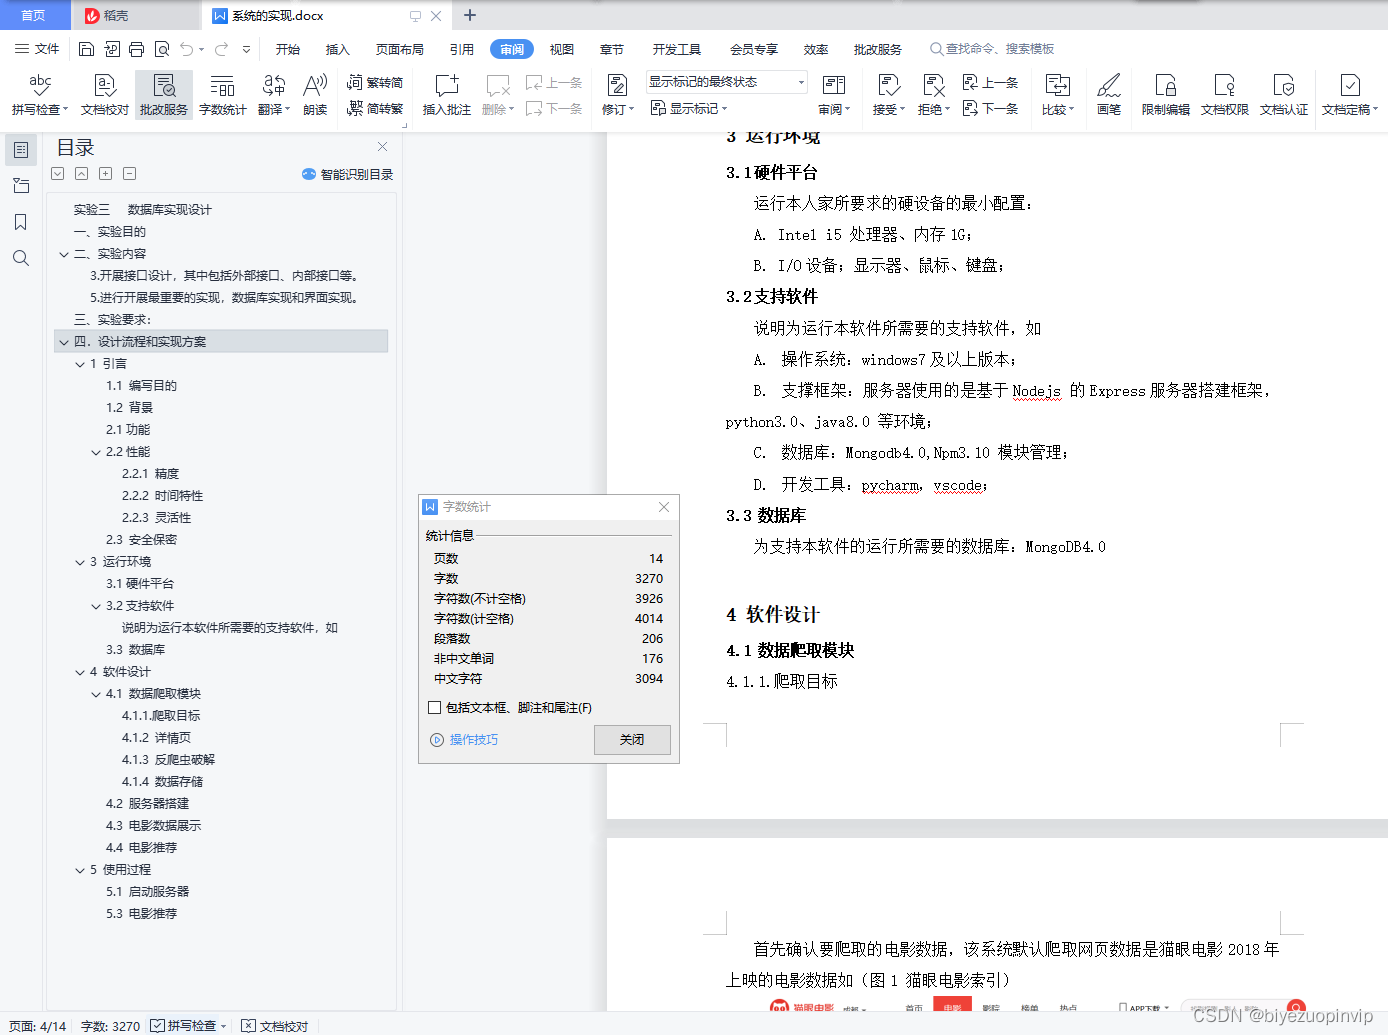Jump to 4.1.3 反爬虫破解 heading

[x=168, y=760]
